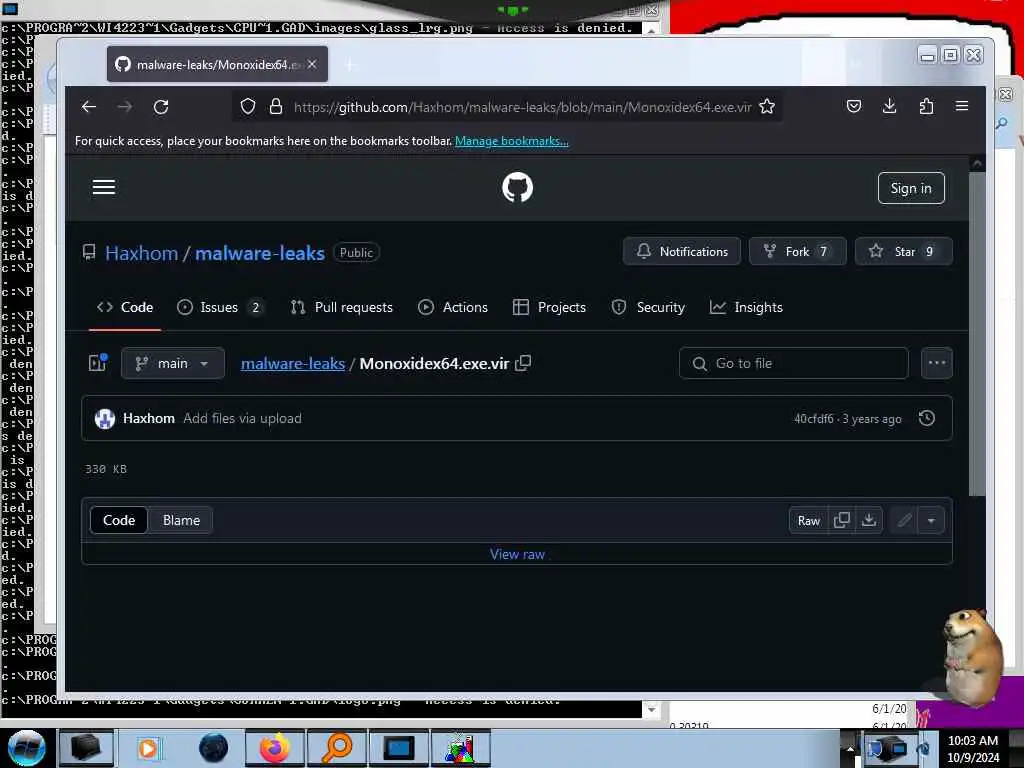Open the Insights tab
The width and height of the screenshot is (1024, 768).
coord(746,307)
